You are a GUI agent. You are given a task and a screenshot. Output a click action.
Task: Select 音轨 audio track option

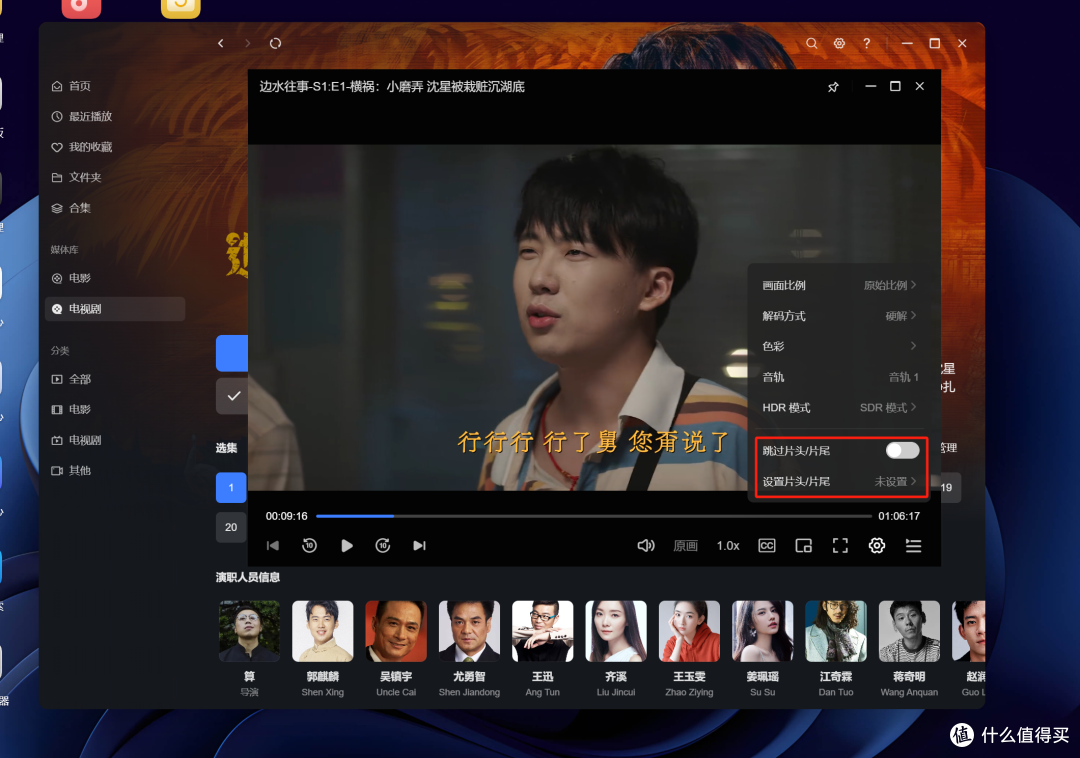coord(839,377)
